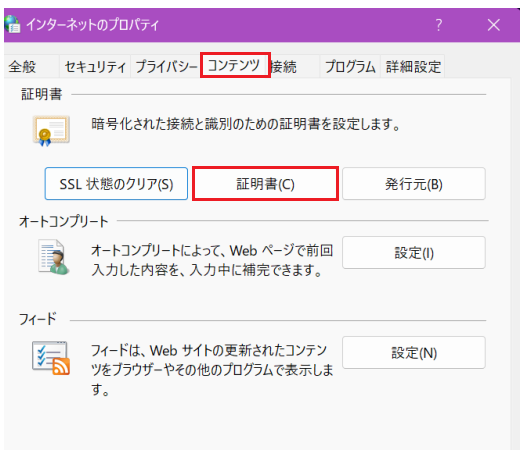Image resolution: width=523 pixels, height=461 pixels.
Task: Open AutoComplete 設定(I) button
Action: point(414,253)
